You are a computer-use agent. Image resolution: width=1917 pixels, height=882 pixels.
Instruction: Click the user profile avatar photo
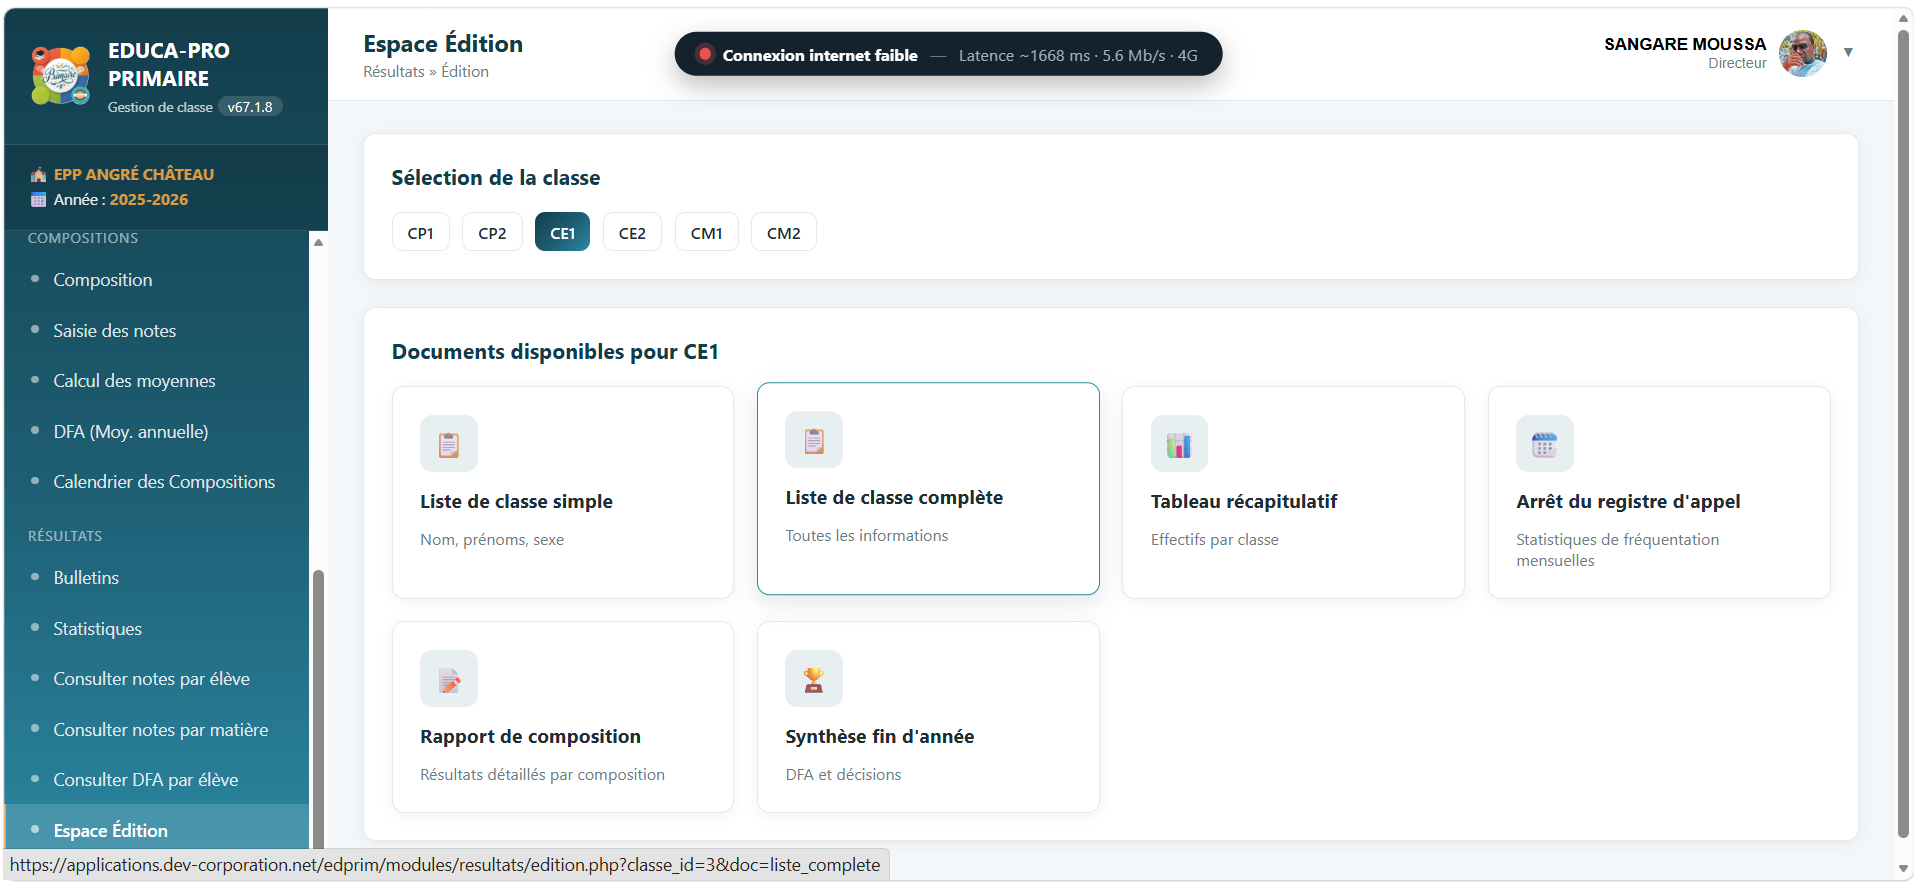[1803, 53]
